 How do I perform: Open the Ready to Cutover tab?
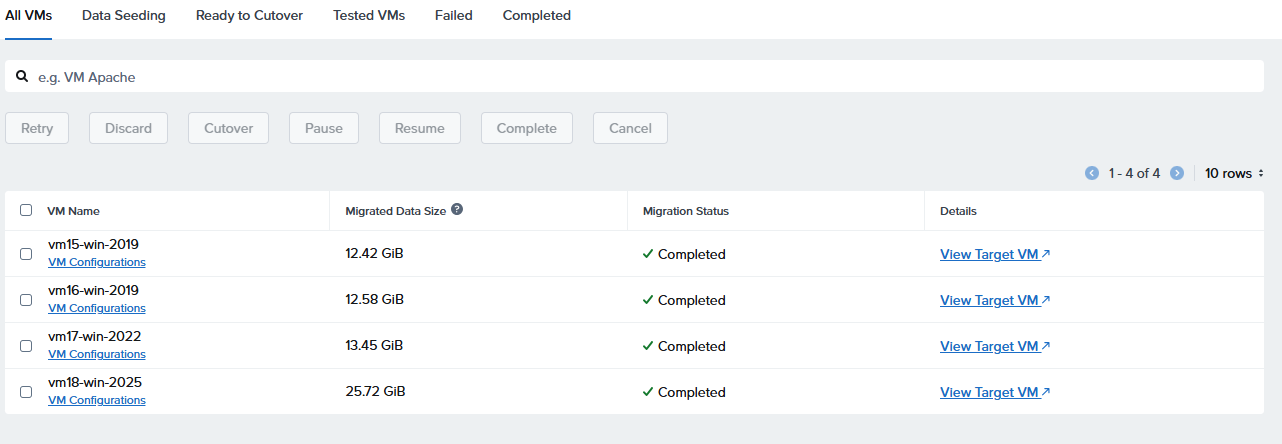(x=249, y=16)
